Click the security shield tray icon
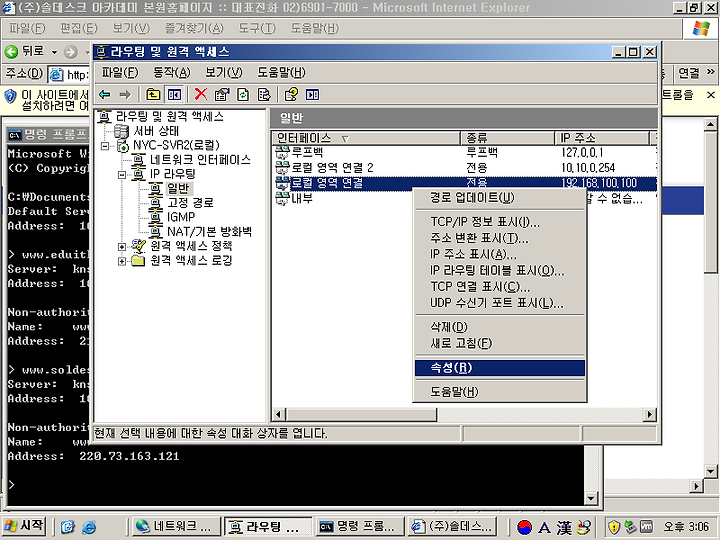This screenshot has width=720, height=540. point(614,527)
